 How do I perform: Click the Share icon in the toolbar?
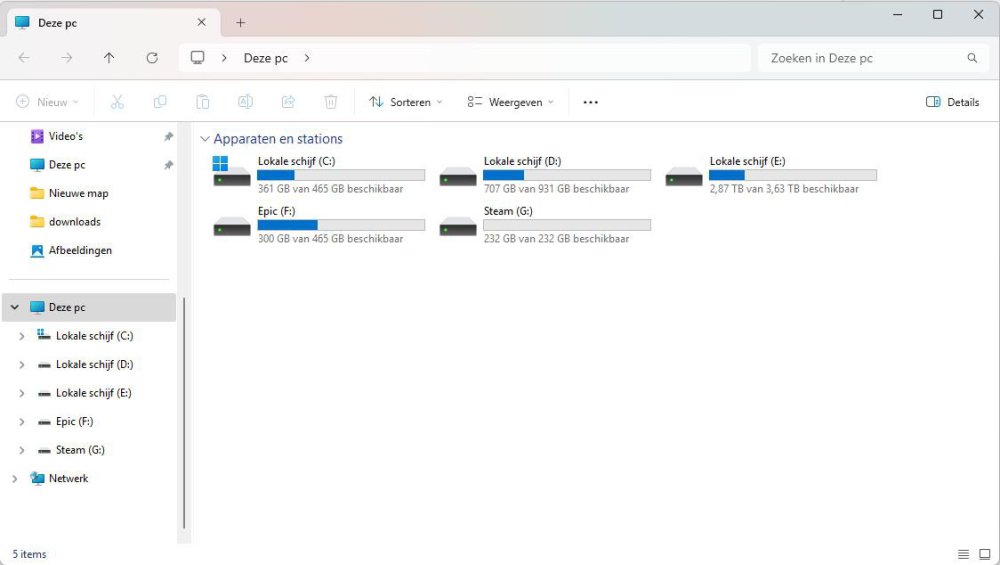coord(288,102)
